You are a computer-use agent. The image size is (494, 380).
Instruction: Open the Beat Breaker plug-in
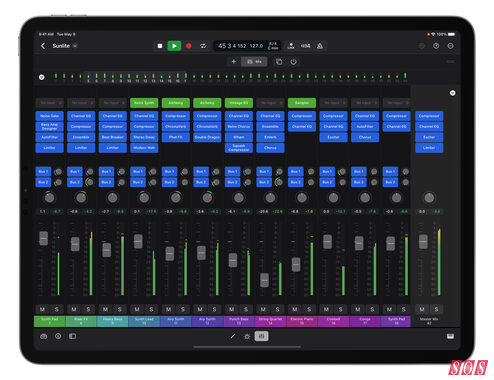[x=113, y=137]
